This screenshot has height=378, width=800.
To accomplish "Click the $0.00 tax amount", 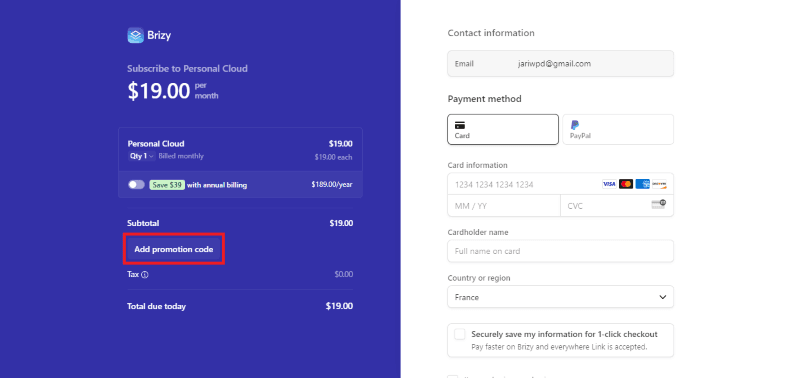I will (343, 274).
